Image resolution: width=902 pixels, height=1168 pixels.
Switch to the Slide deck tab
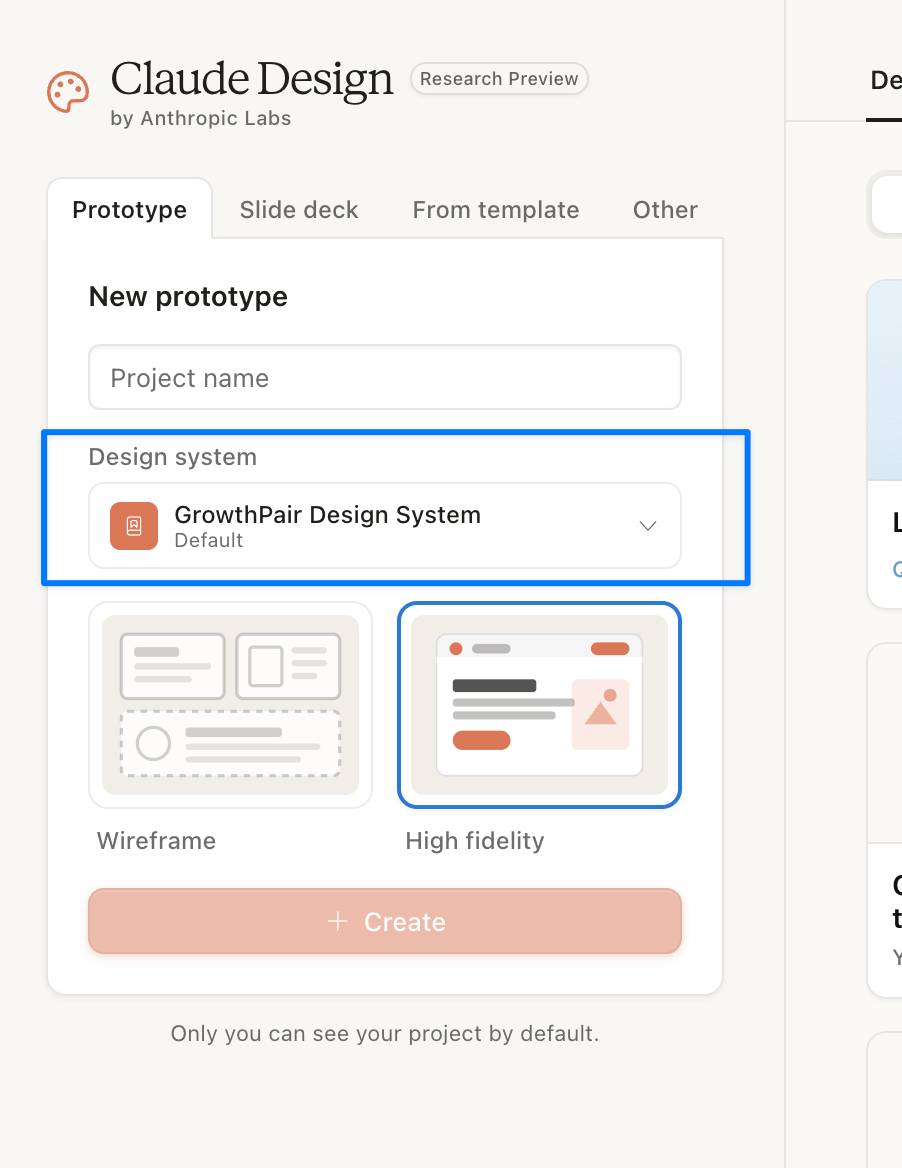pyautogui.click(x=299, y=210)
